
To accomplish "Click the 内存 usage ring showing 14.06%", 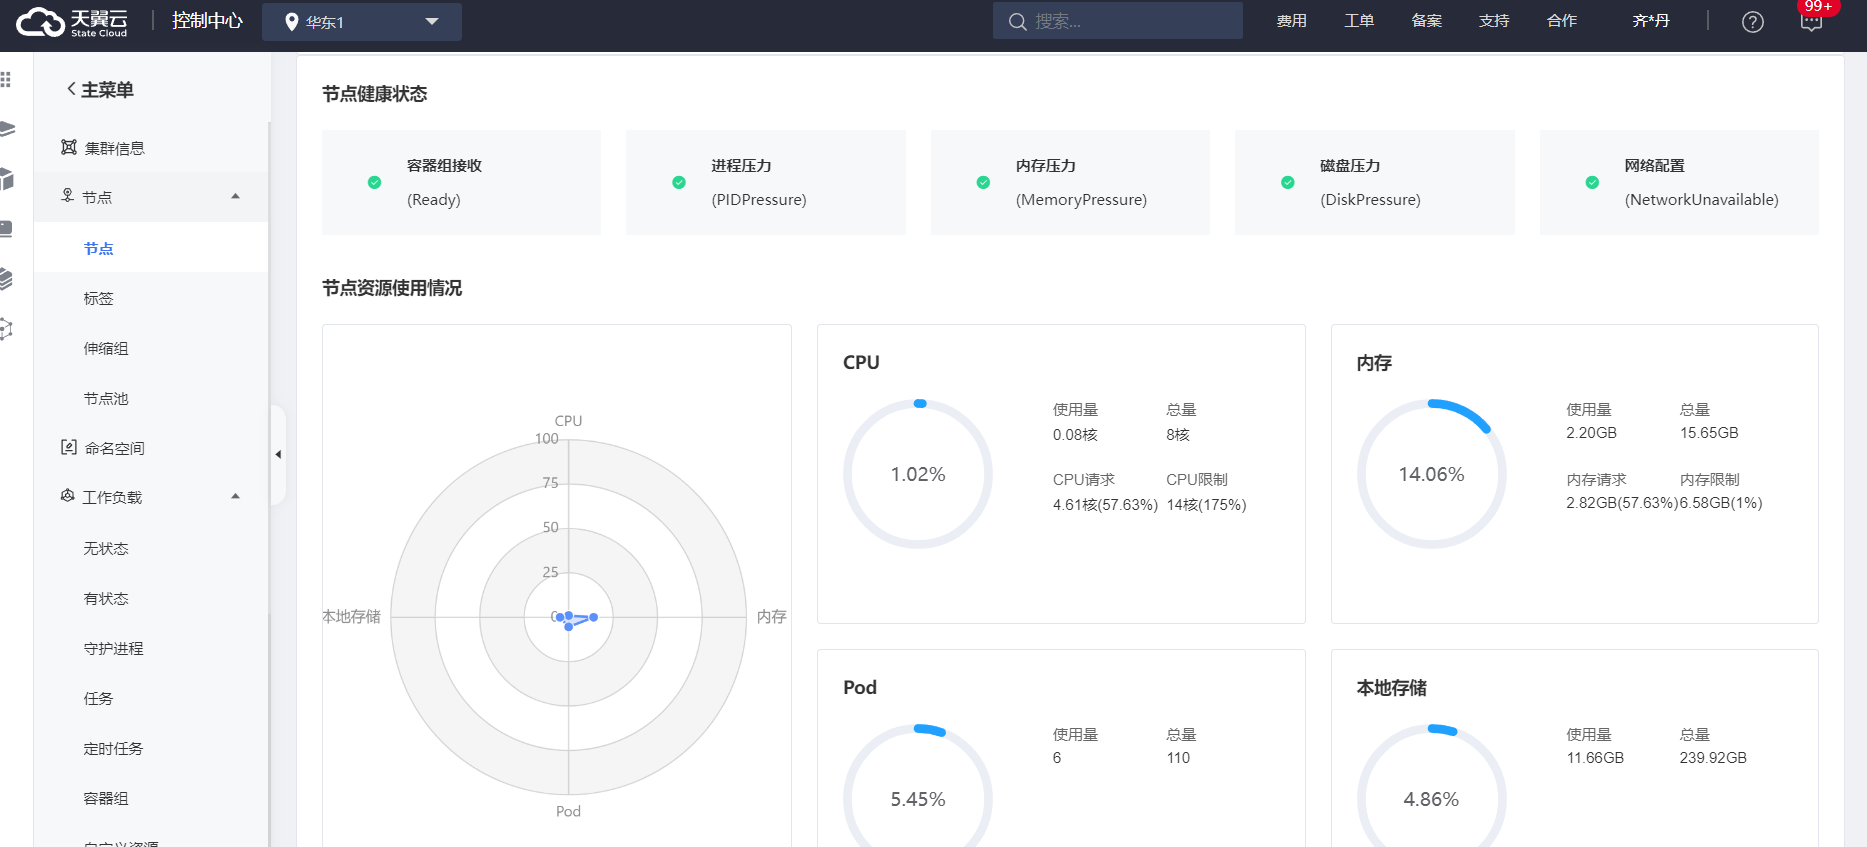I will tap(1431, 474).
